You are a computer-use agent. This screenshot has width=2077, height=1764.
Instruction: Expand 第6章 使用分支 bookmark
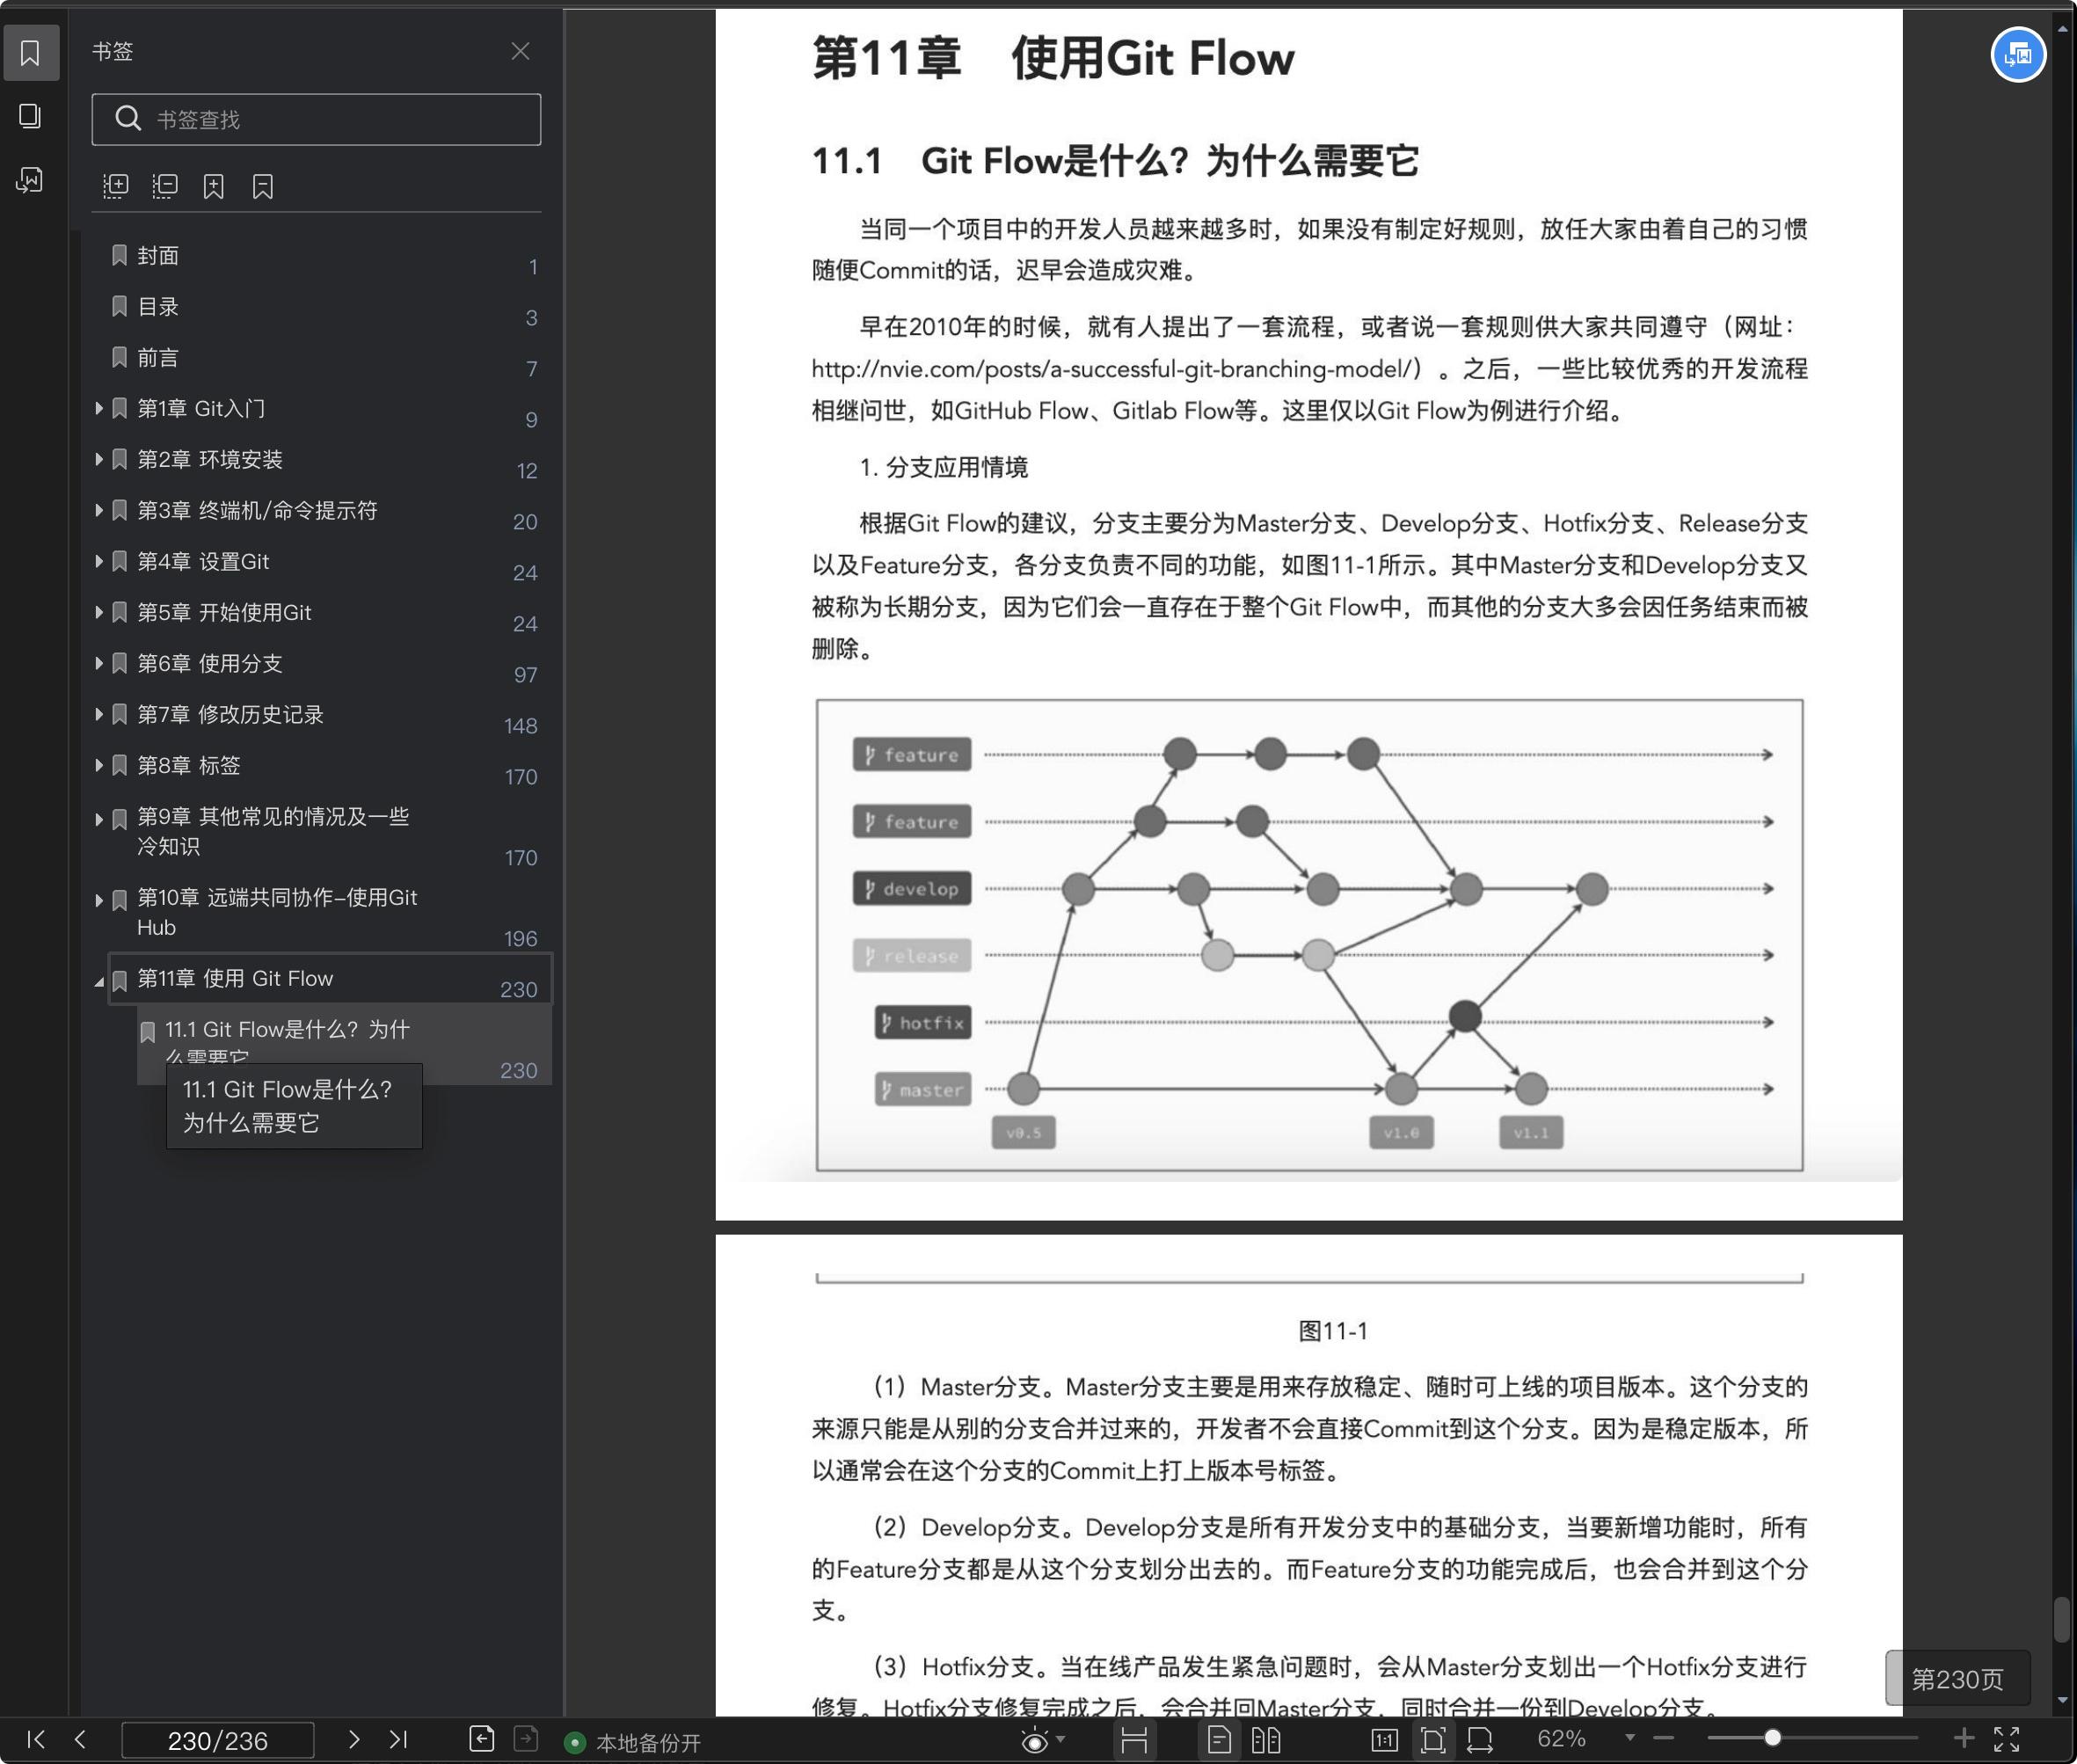[x=99, y=663]
